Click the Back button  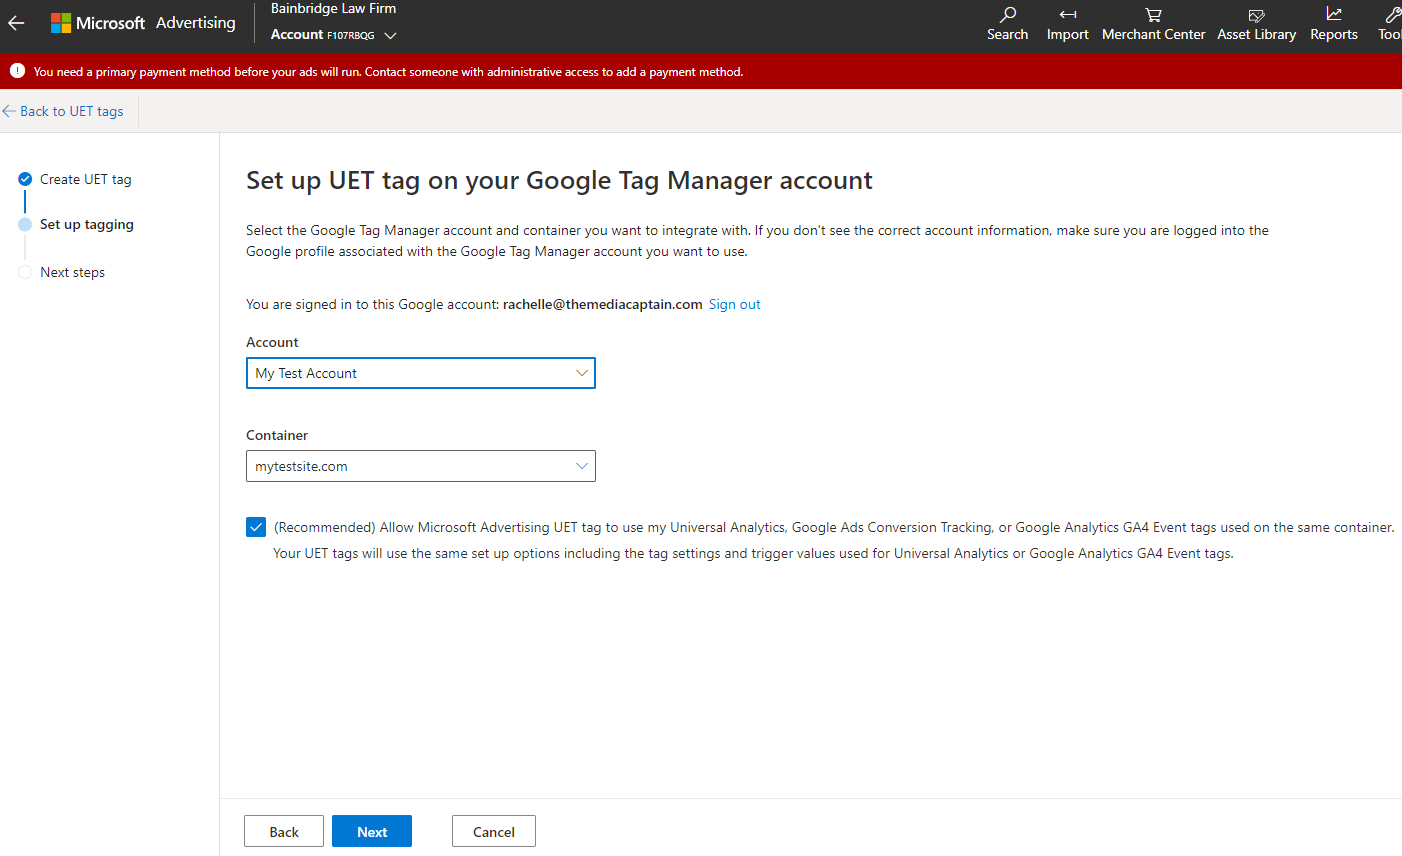pyautogui.click(x=284, y=831)
